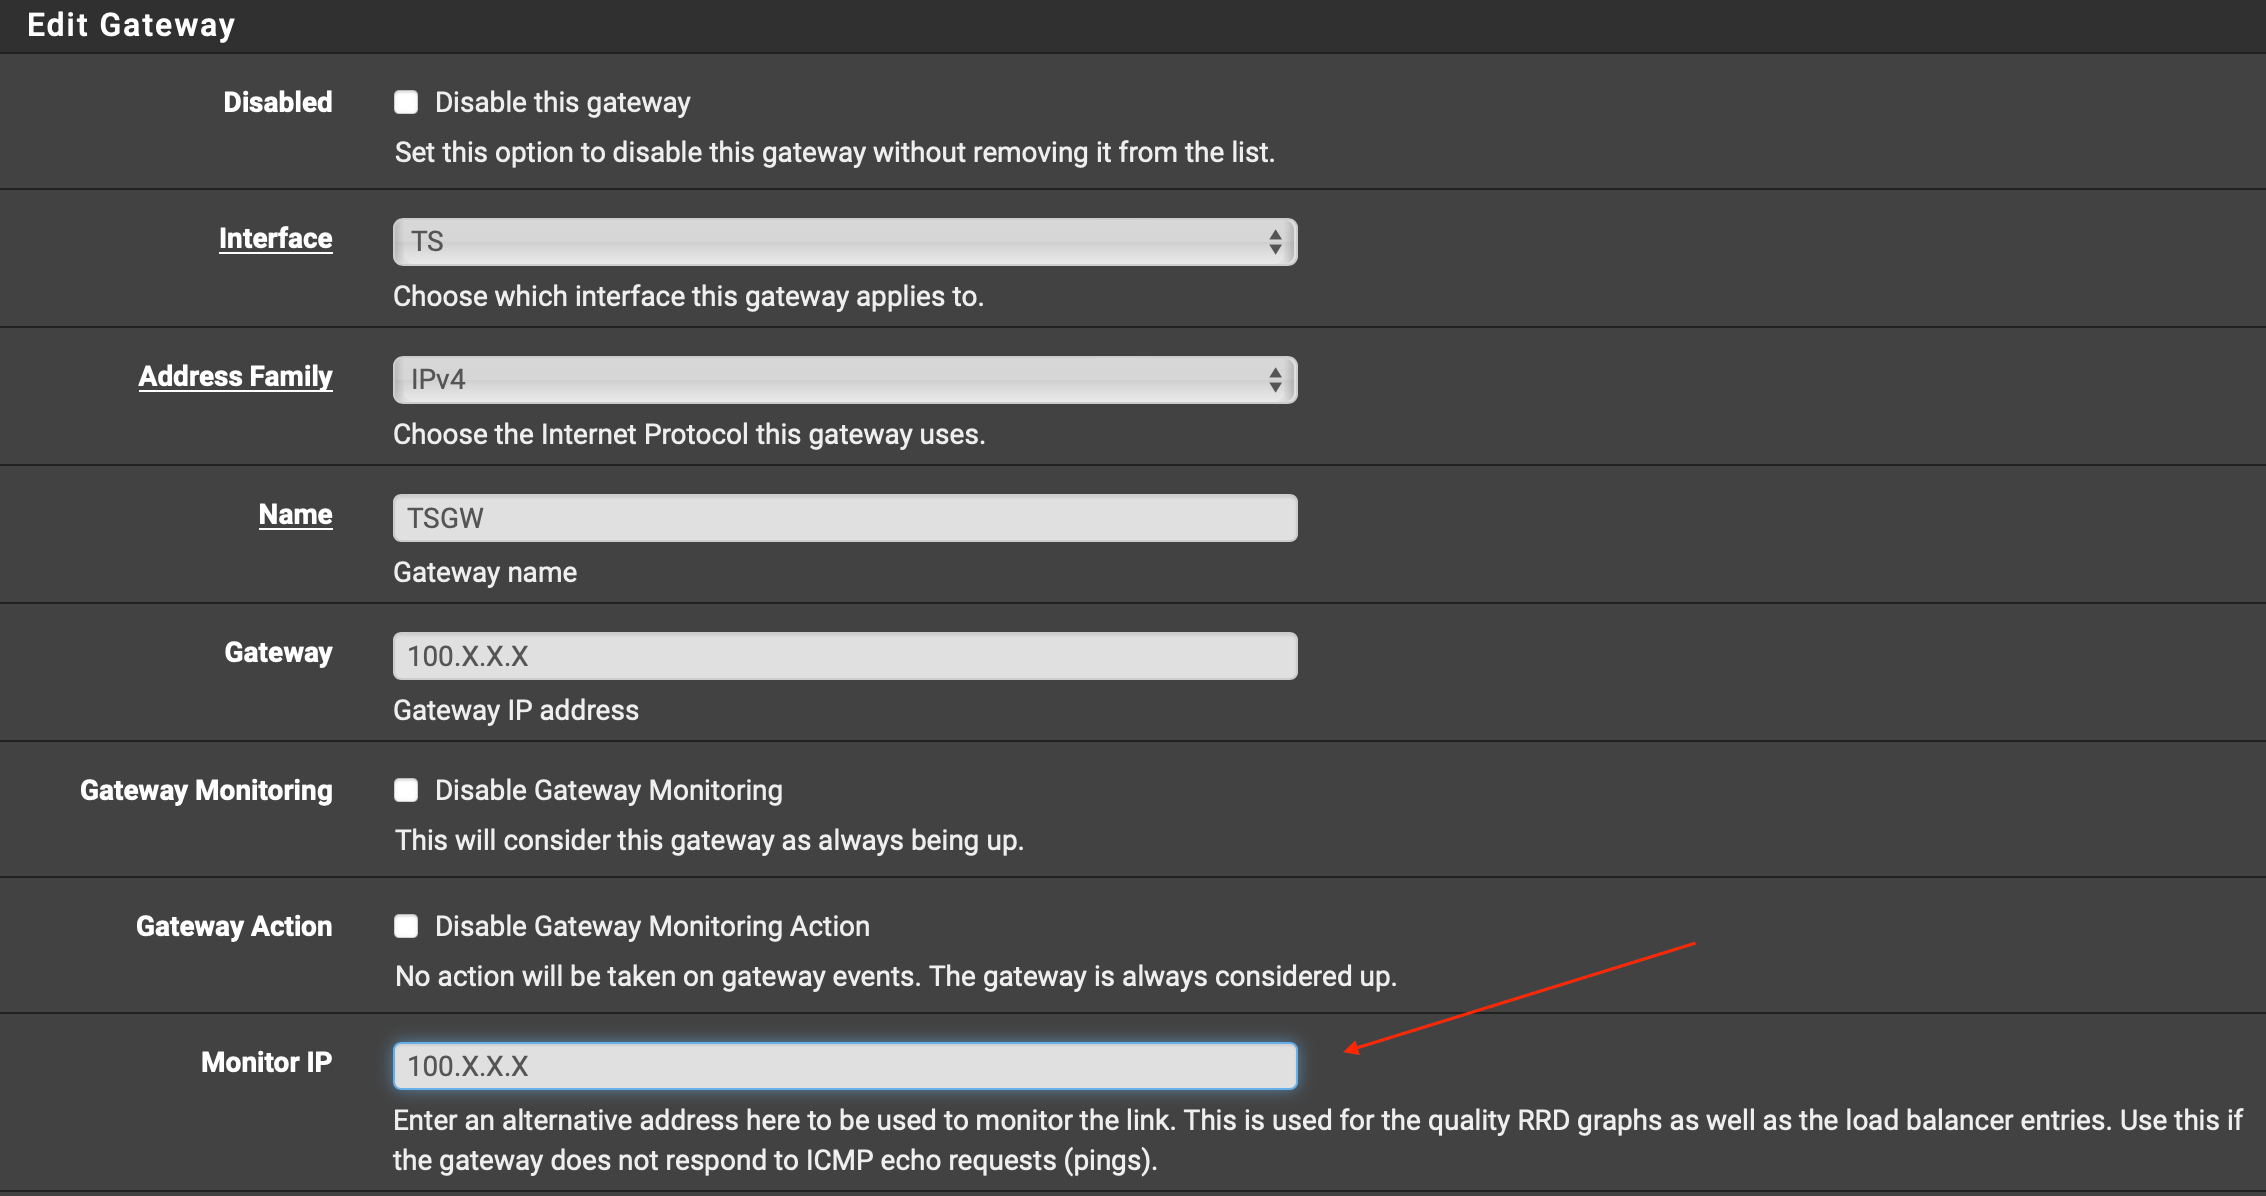Image resolution: width=2266 pixels, height=1196 pixels.
Task: Click the Address Family label link
Action: [x=235, y=376]
